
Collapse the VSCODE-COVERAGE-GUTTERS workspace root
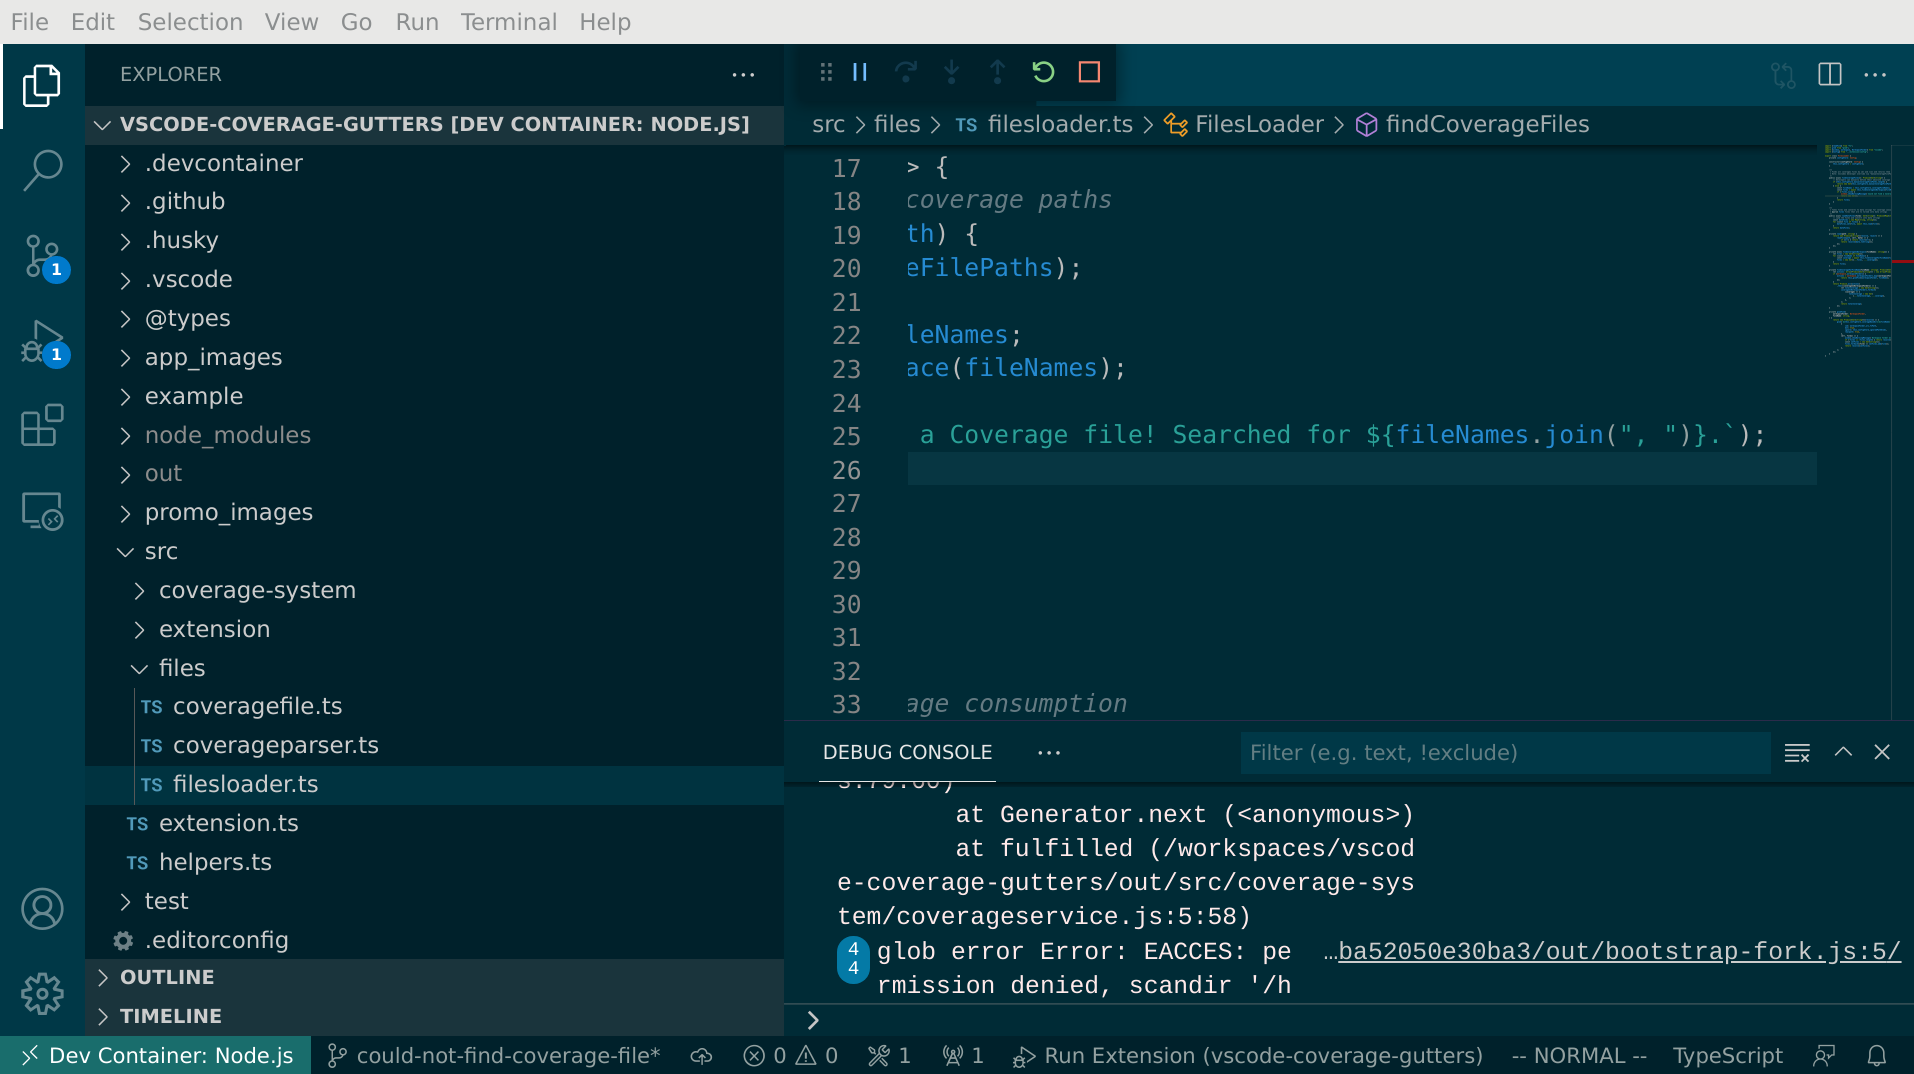coord(102,124)
